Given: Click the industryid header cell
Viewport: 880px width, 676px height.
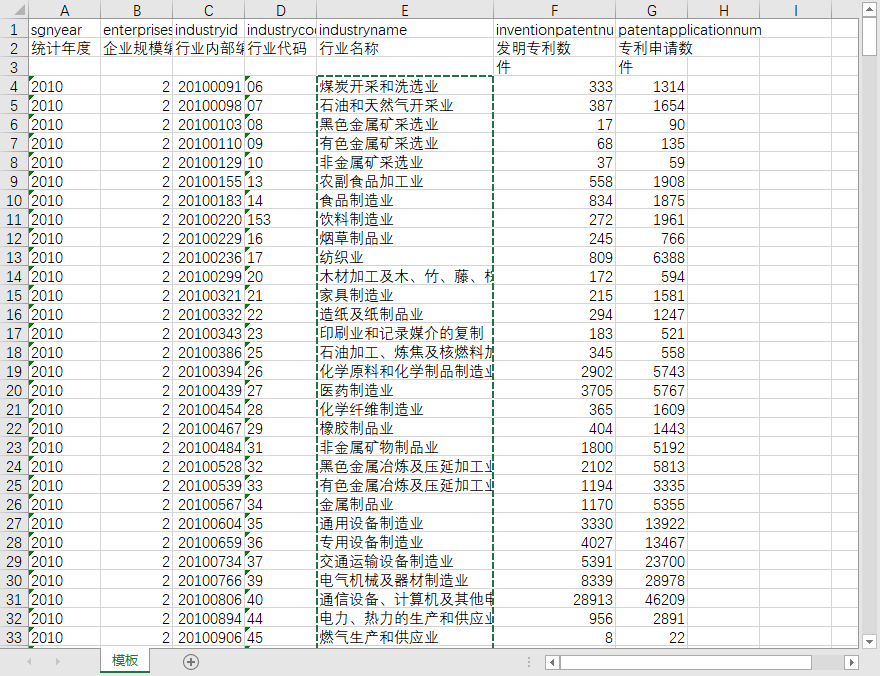Looking at the screenshot, I should pos(208,29).
